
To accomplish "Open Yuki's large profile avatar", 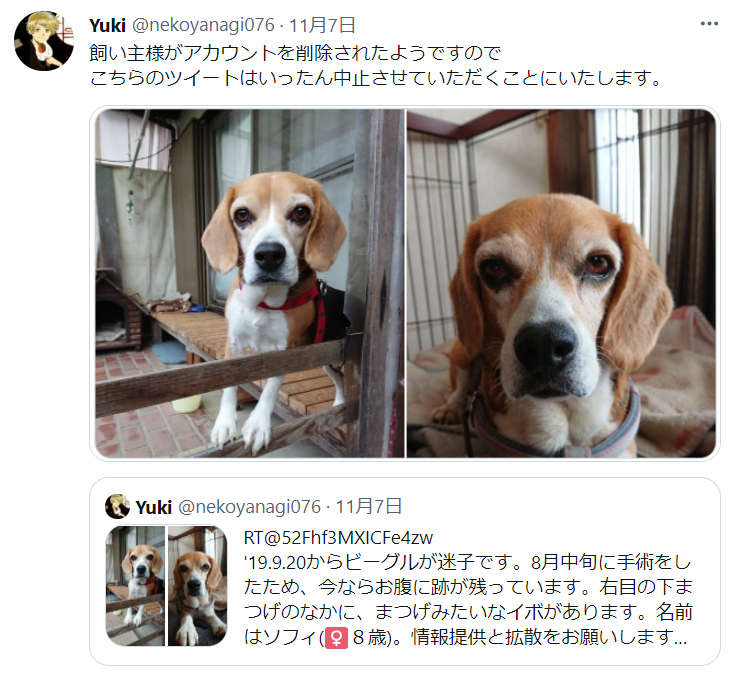I will [44, 41].
